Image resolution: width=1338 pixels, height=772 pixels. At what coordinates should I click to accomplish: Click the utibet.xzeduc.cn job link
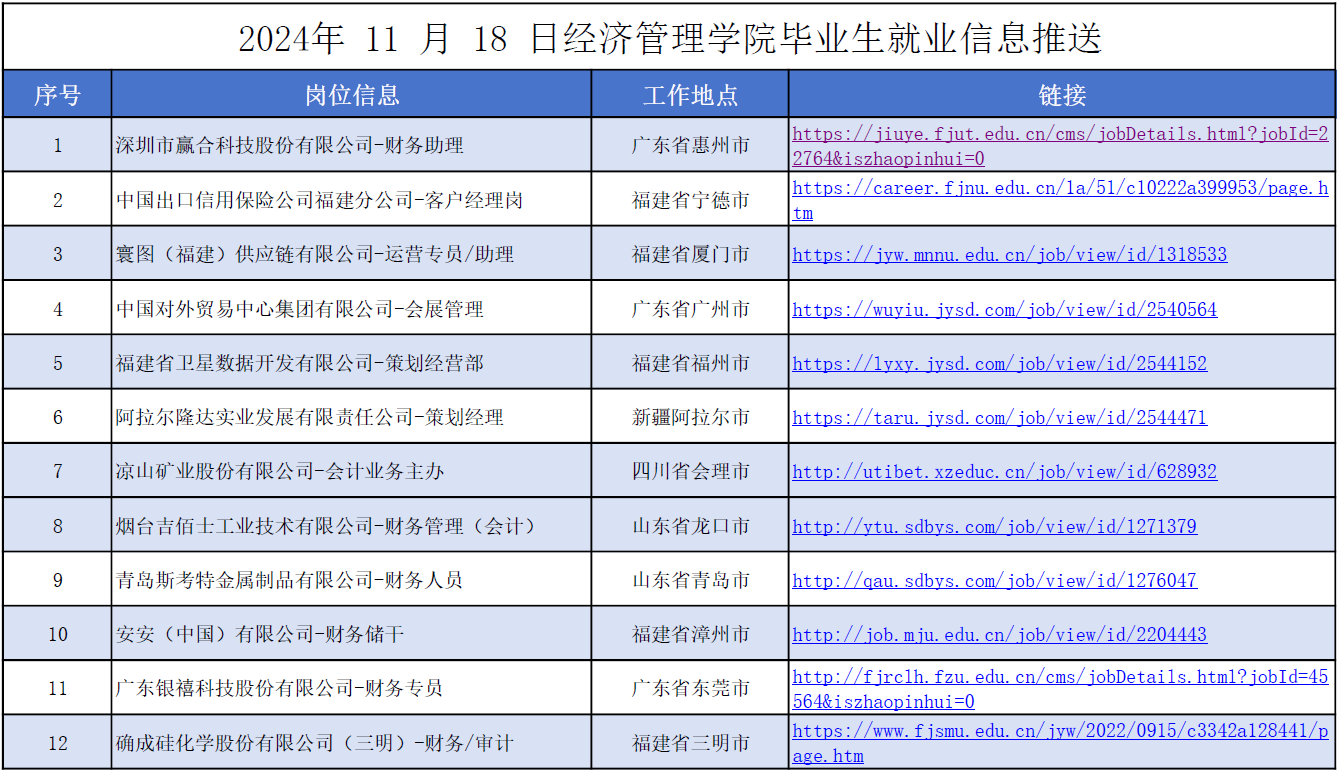coord(1004,472)
